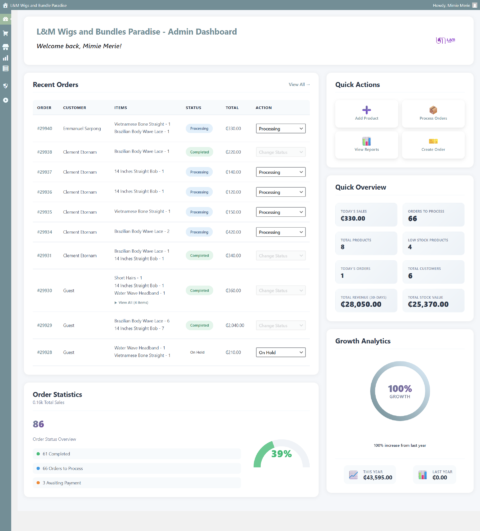Click order number #29940
Image resolution: width=480 pixels, height=531 pixels.
45,128
